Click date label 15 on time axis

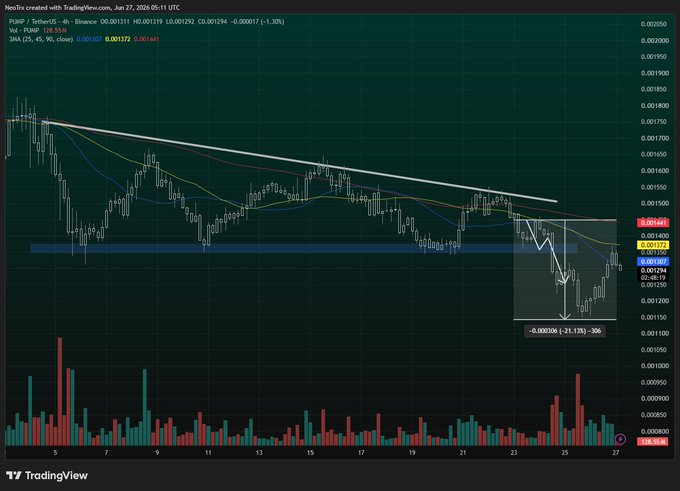click(310, 452)
